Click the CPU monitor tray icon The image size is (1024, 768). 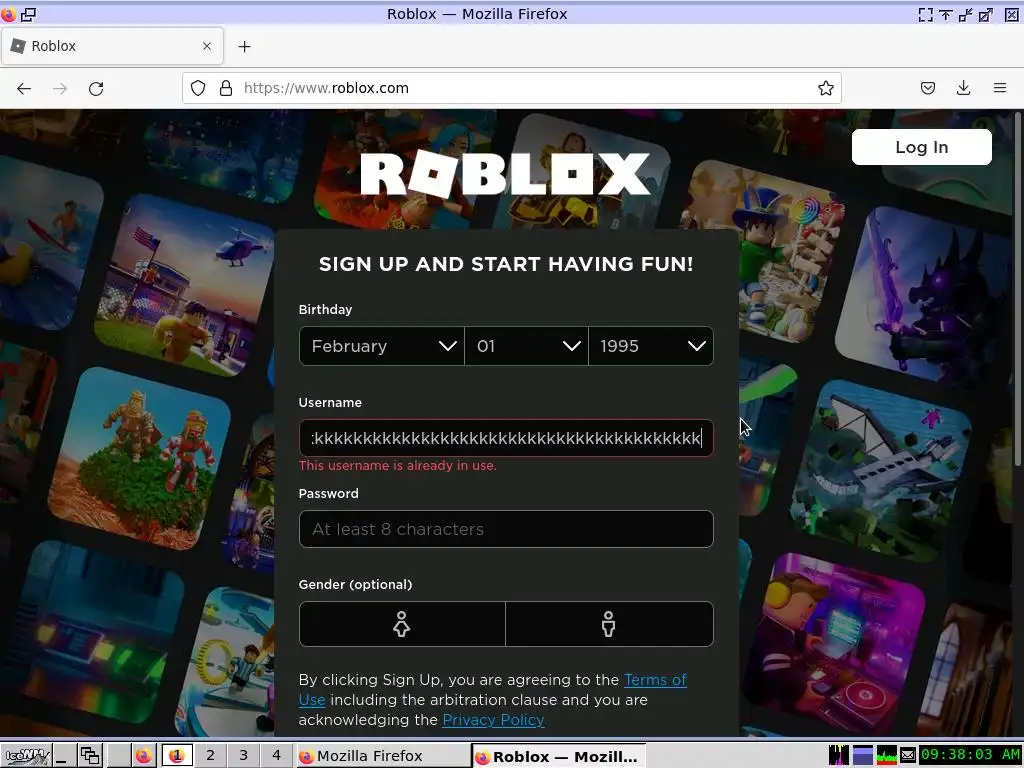click(839, 756)
